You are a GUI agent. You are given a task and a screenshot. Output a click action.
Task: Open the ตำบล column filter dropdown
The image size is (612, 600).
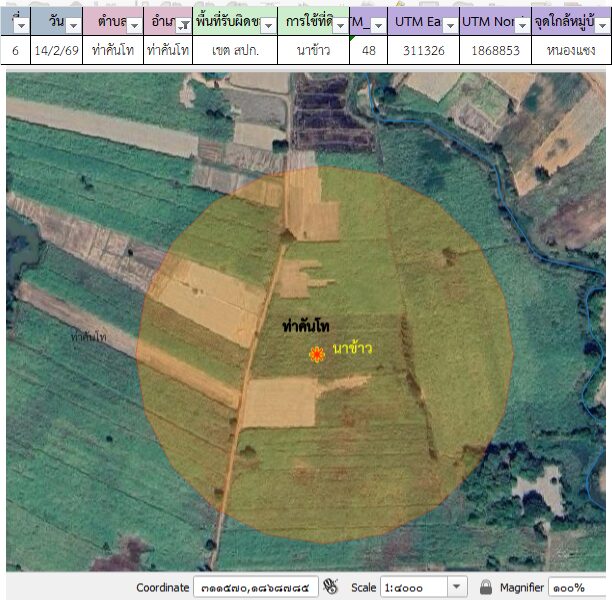pos(133,26)
